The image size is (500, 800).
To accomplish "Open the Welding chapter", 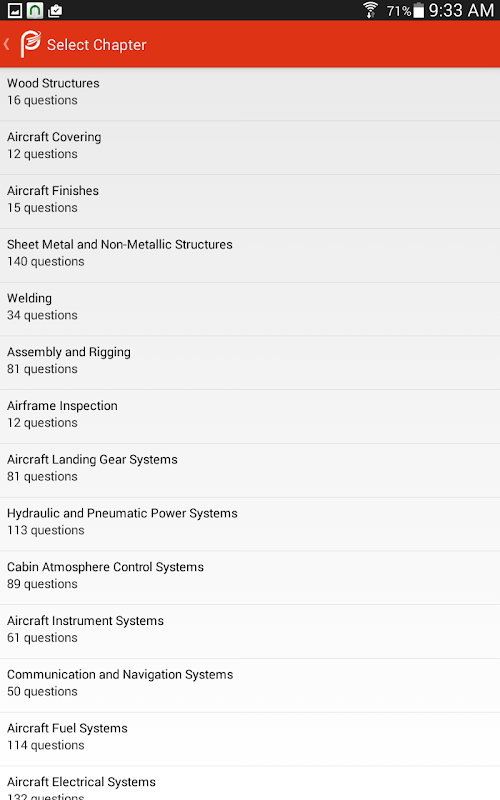I will click(250, 309).
